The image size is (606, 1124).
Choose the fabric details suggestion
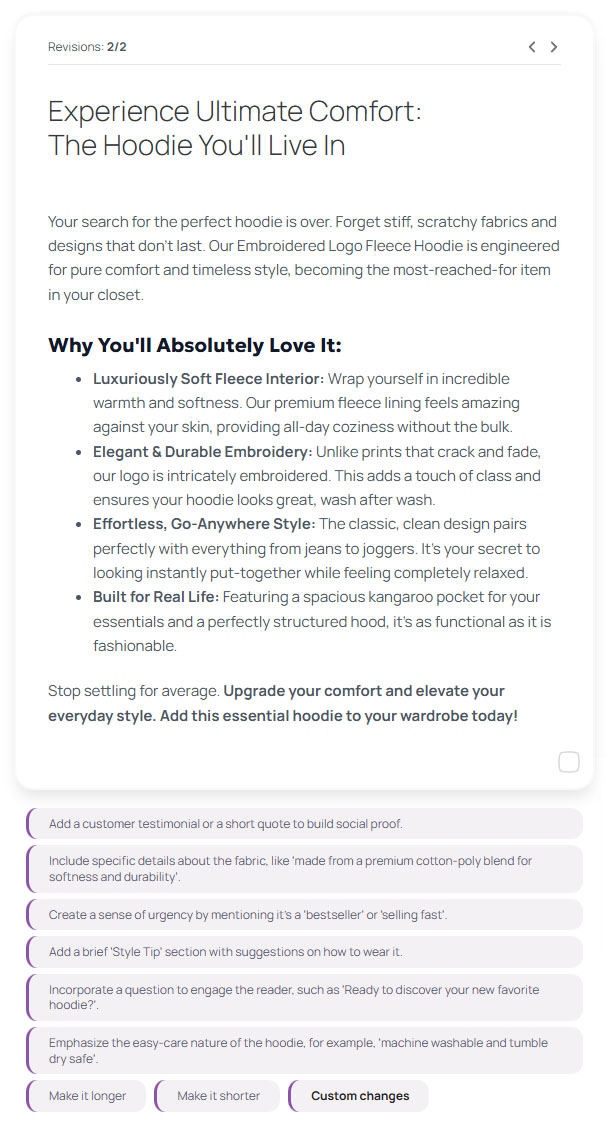coord(304,869)
